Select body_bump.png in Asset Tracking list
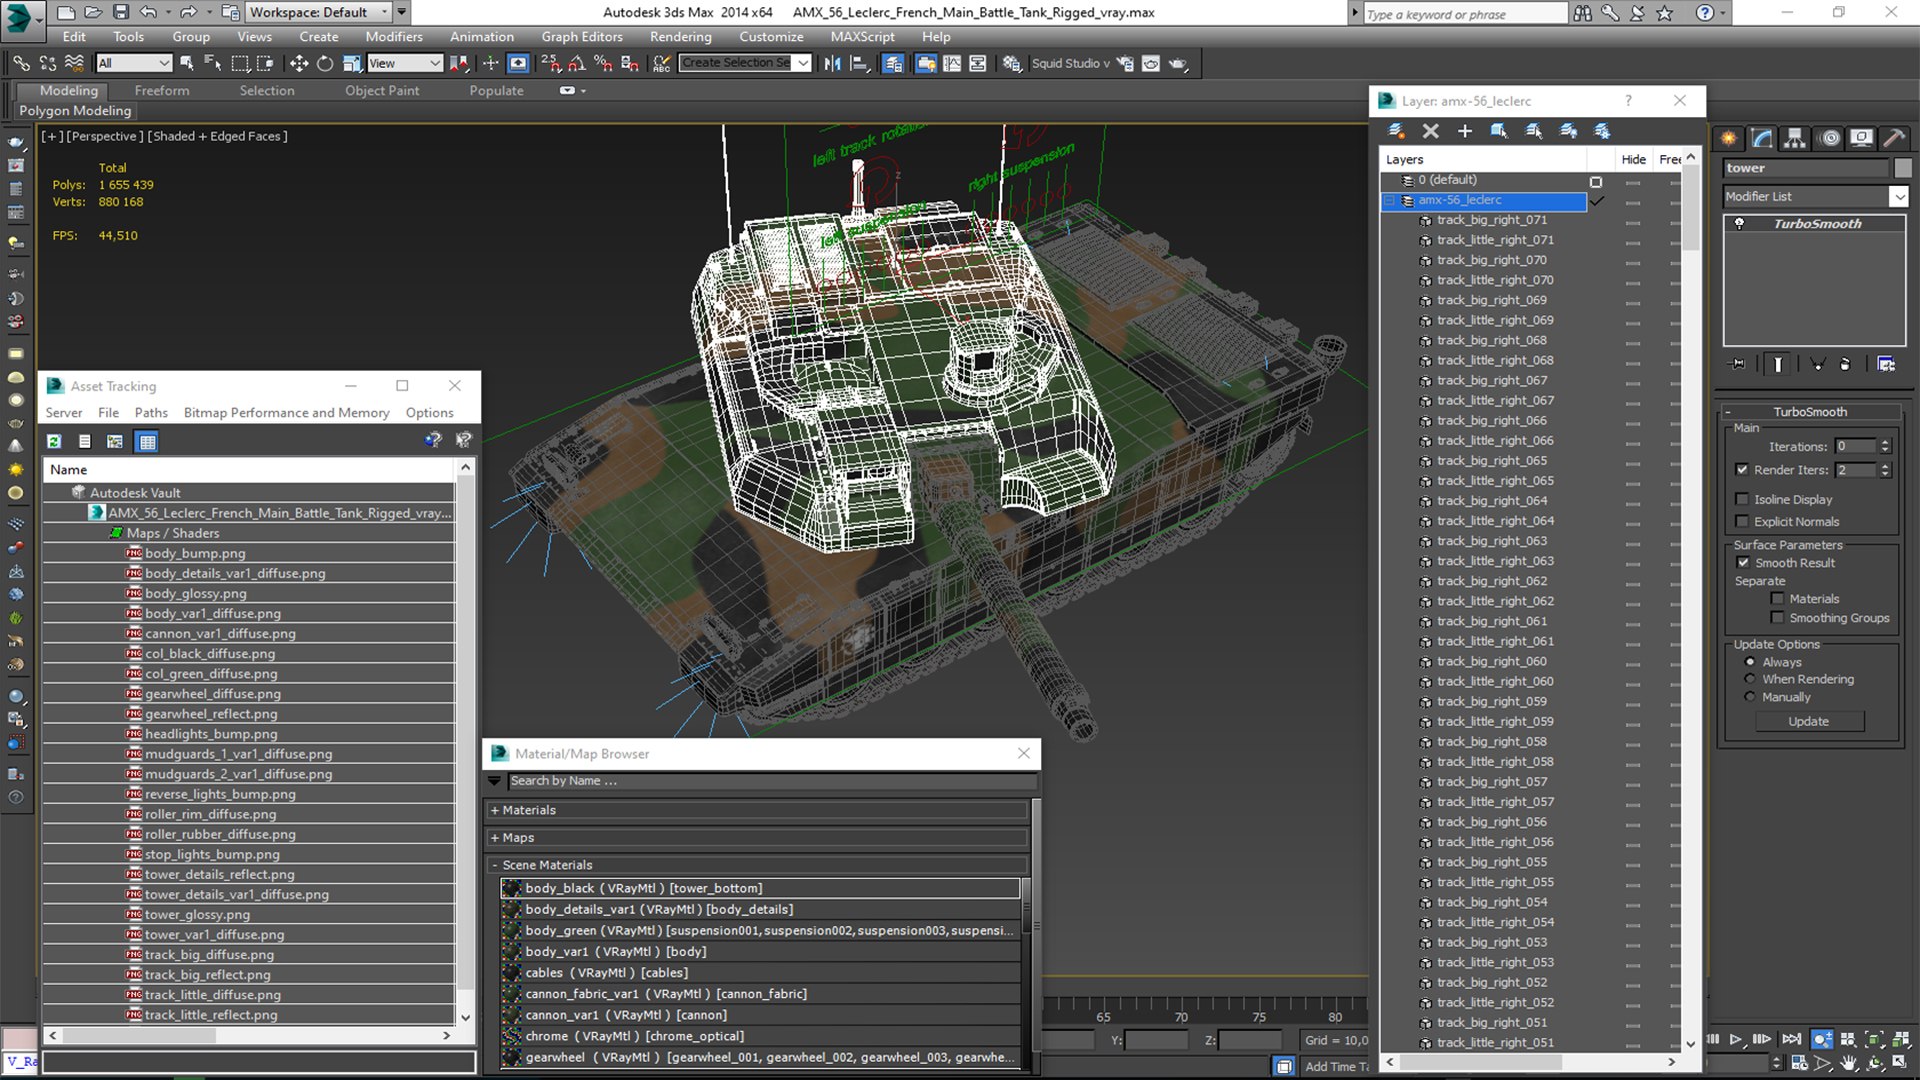Screen dimensions: 1920x1080 (195, 553)
